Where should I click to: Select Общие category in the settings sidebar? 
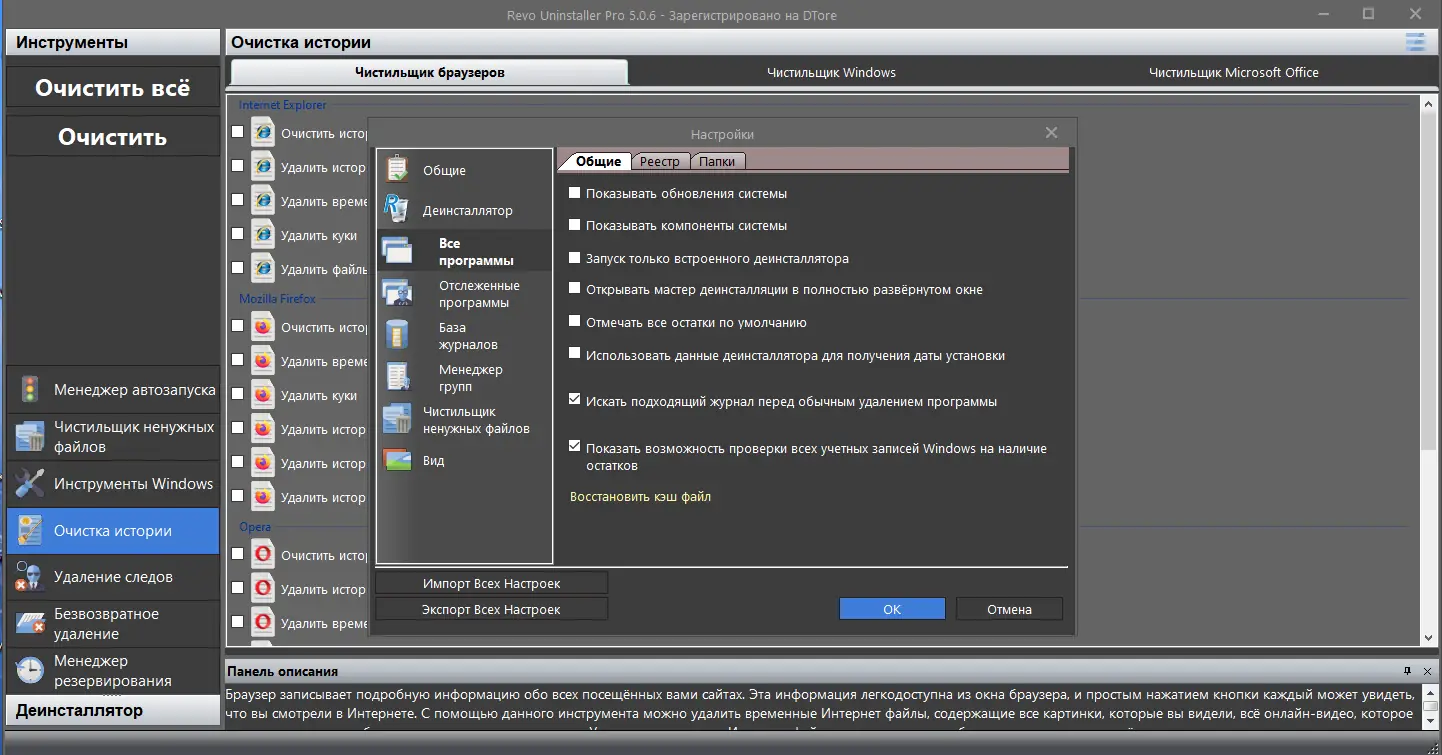(464, 170)
